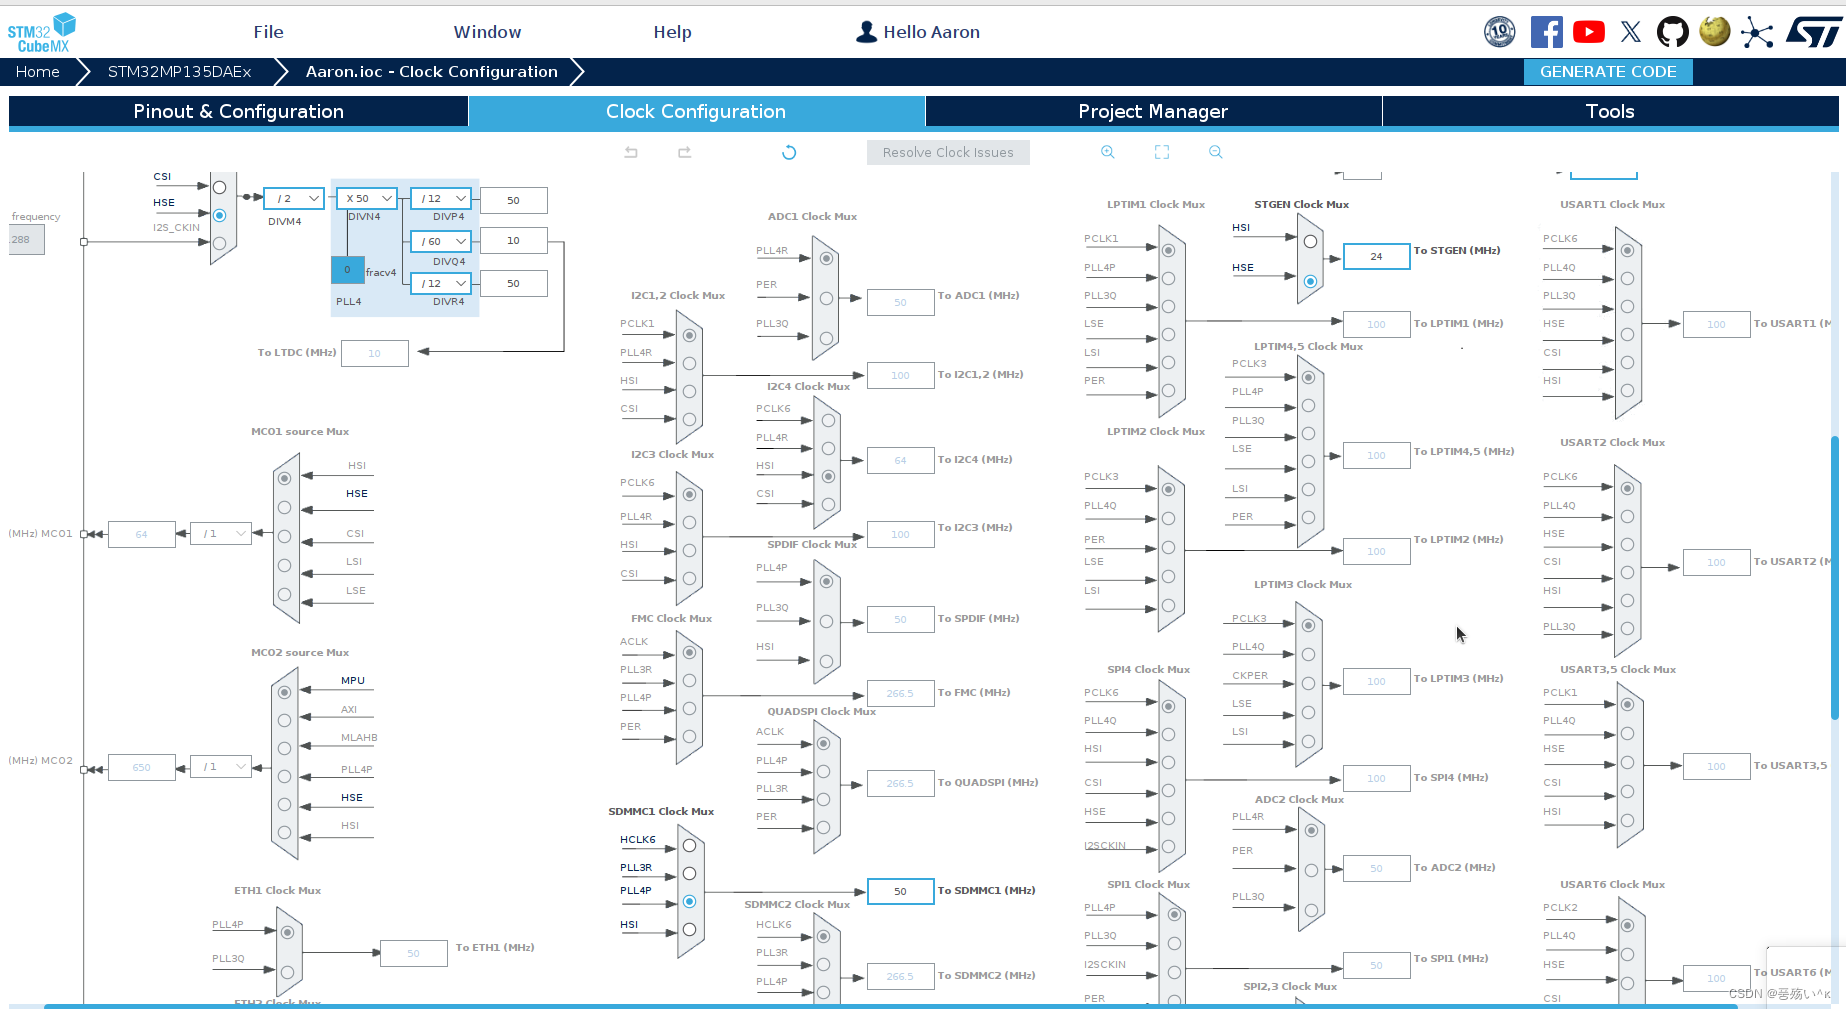
Task: Select HSE as PLL4 source radio
Action: (x=219, y=215)
